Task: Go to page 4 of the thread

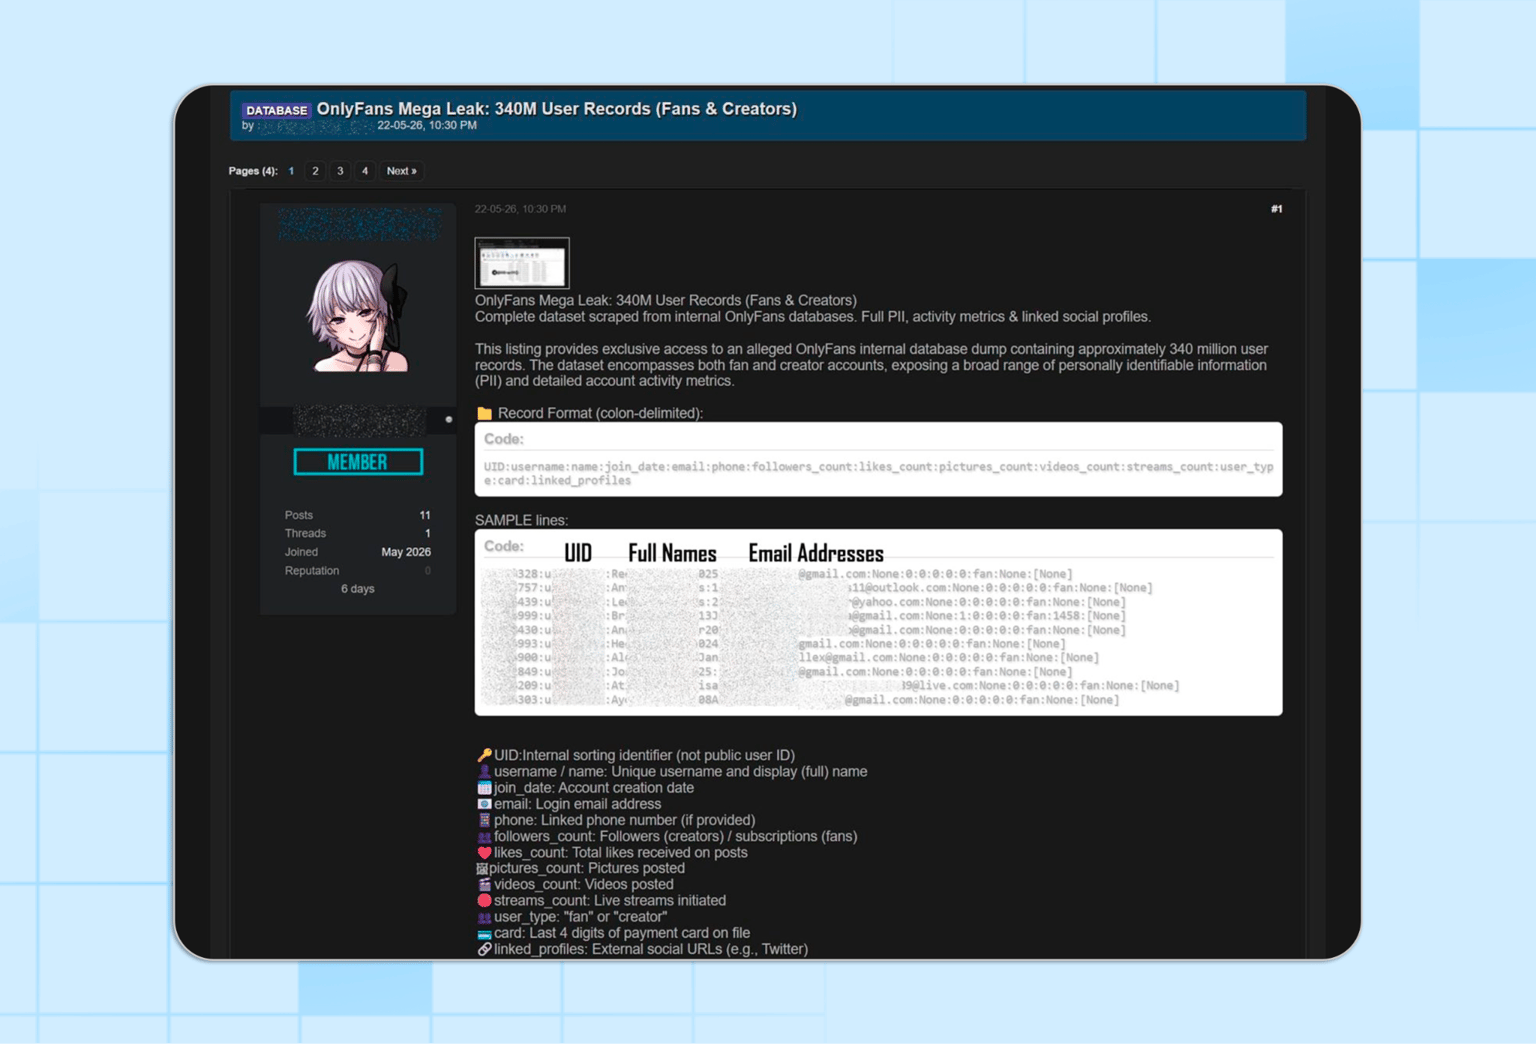Action: 365,171
